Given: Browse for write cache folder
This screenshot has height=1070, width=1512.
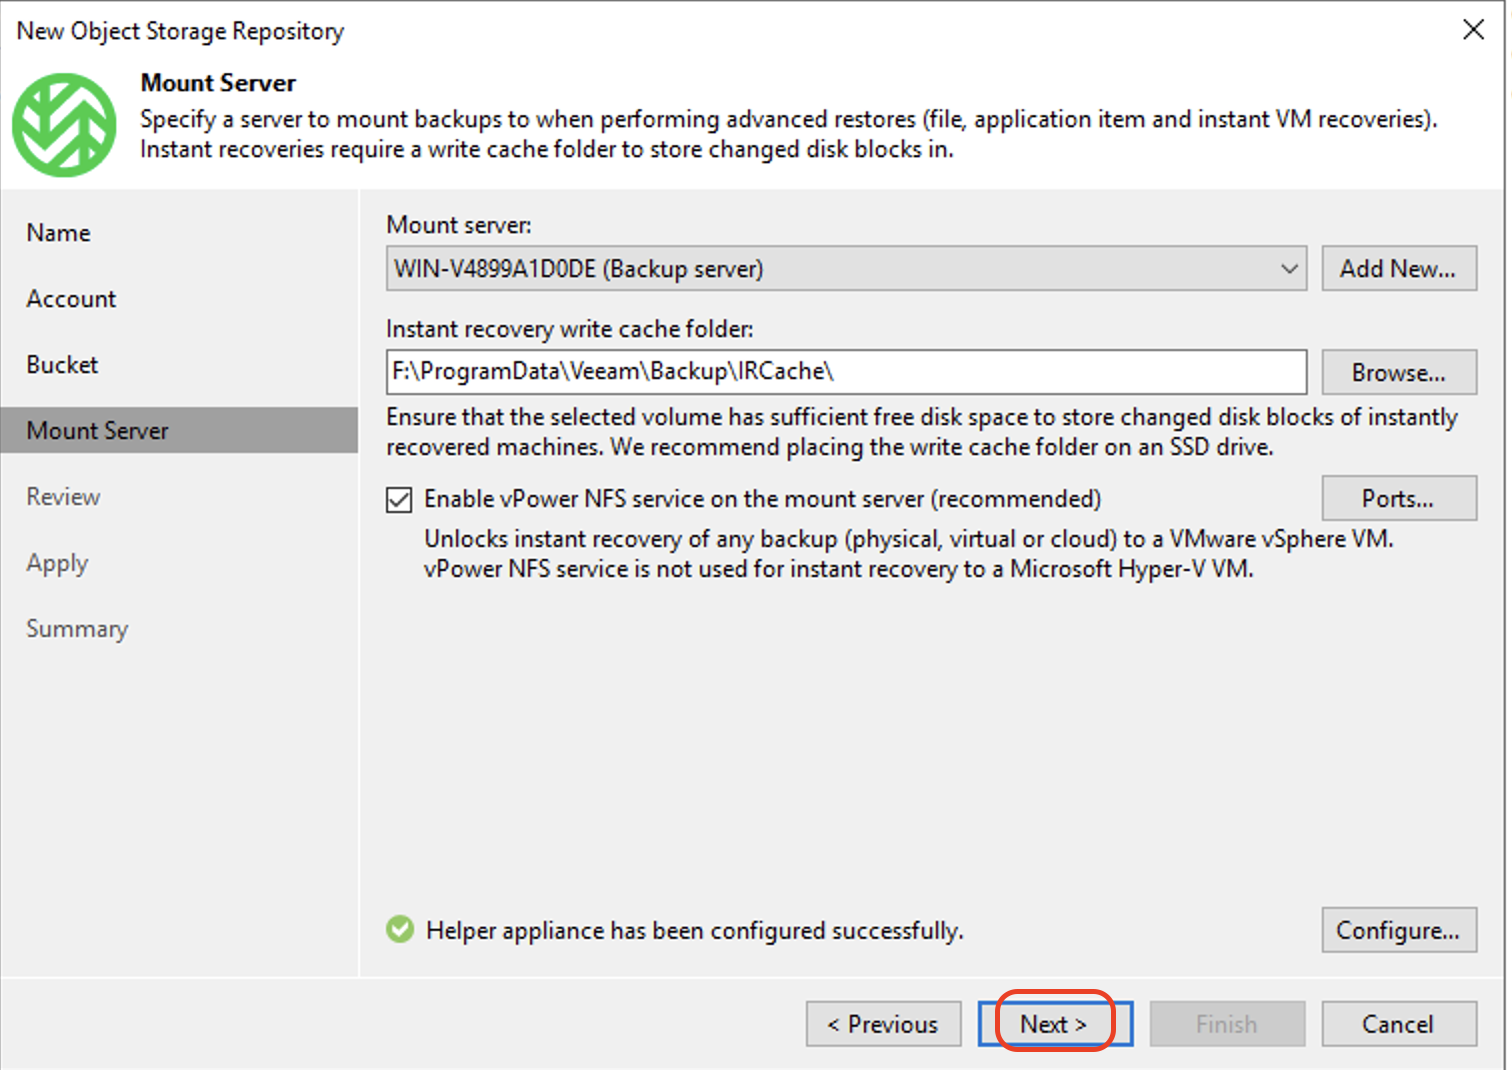Looking at the screenshot, I should pyautogui.click(x=1399, y=373).
